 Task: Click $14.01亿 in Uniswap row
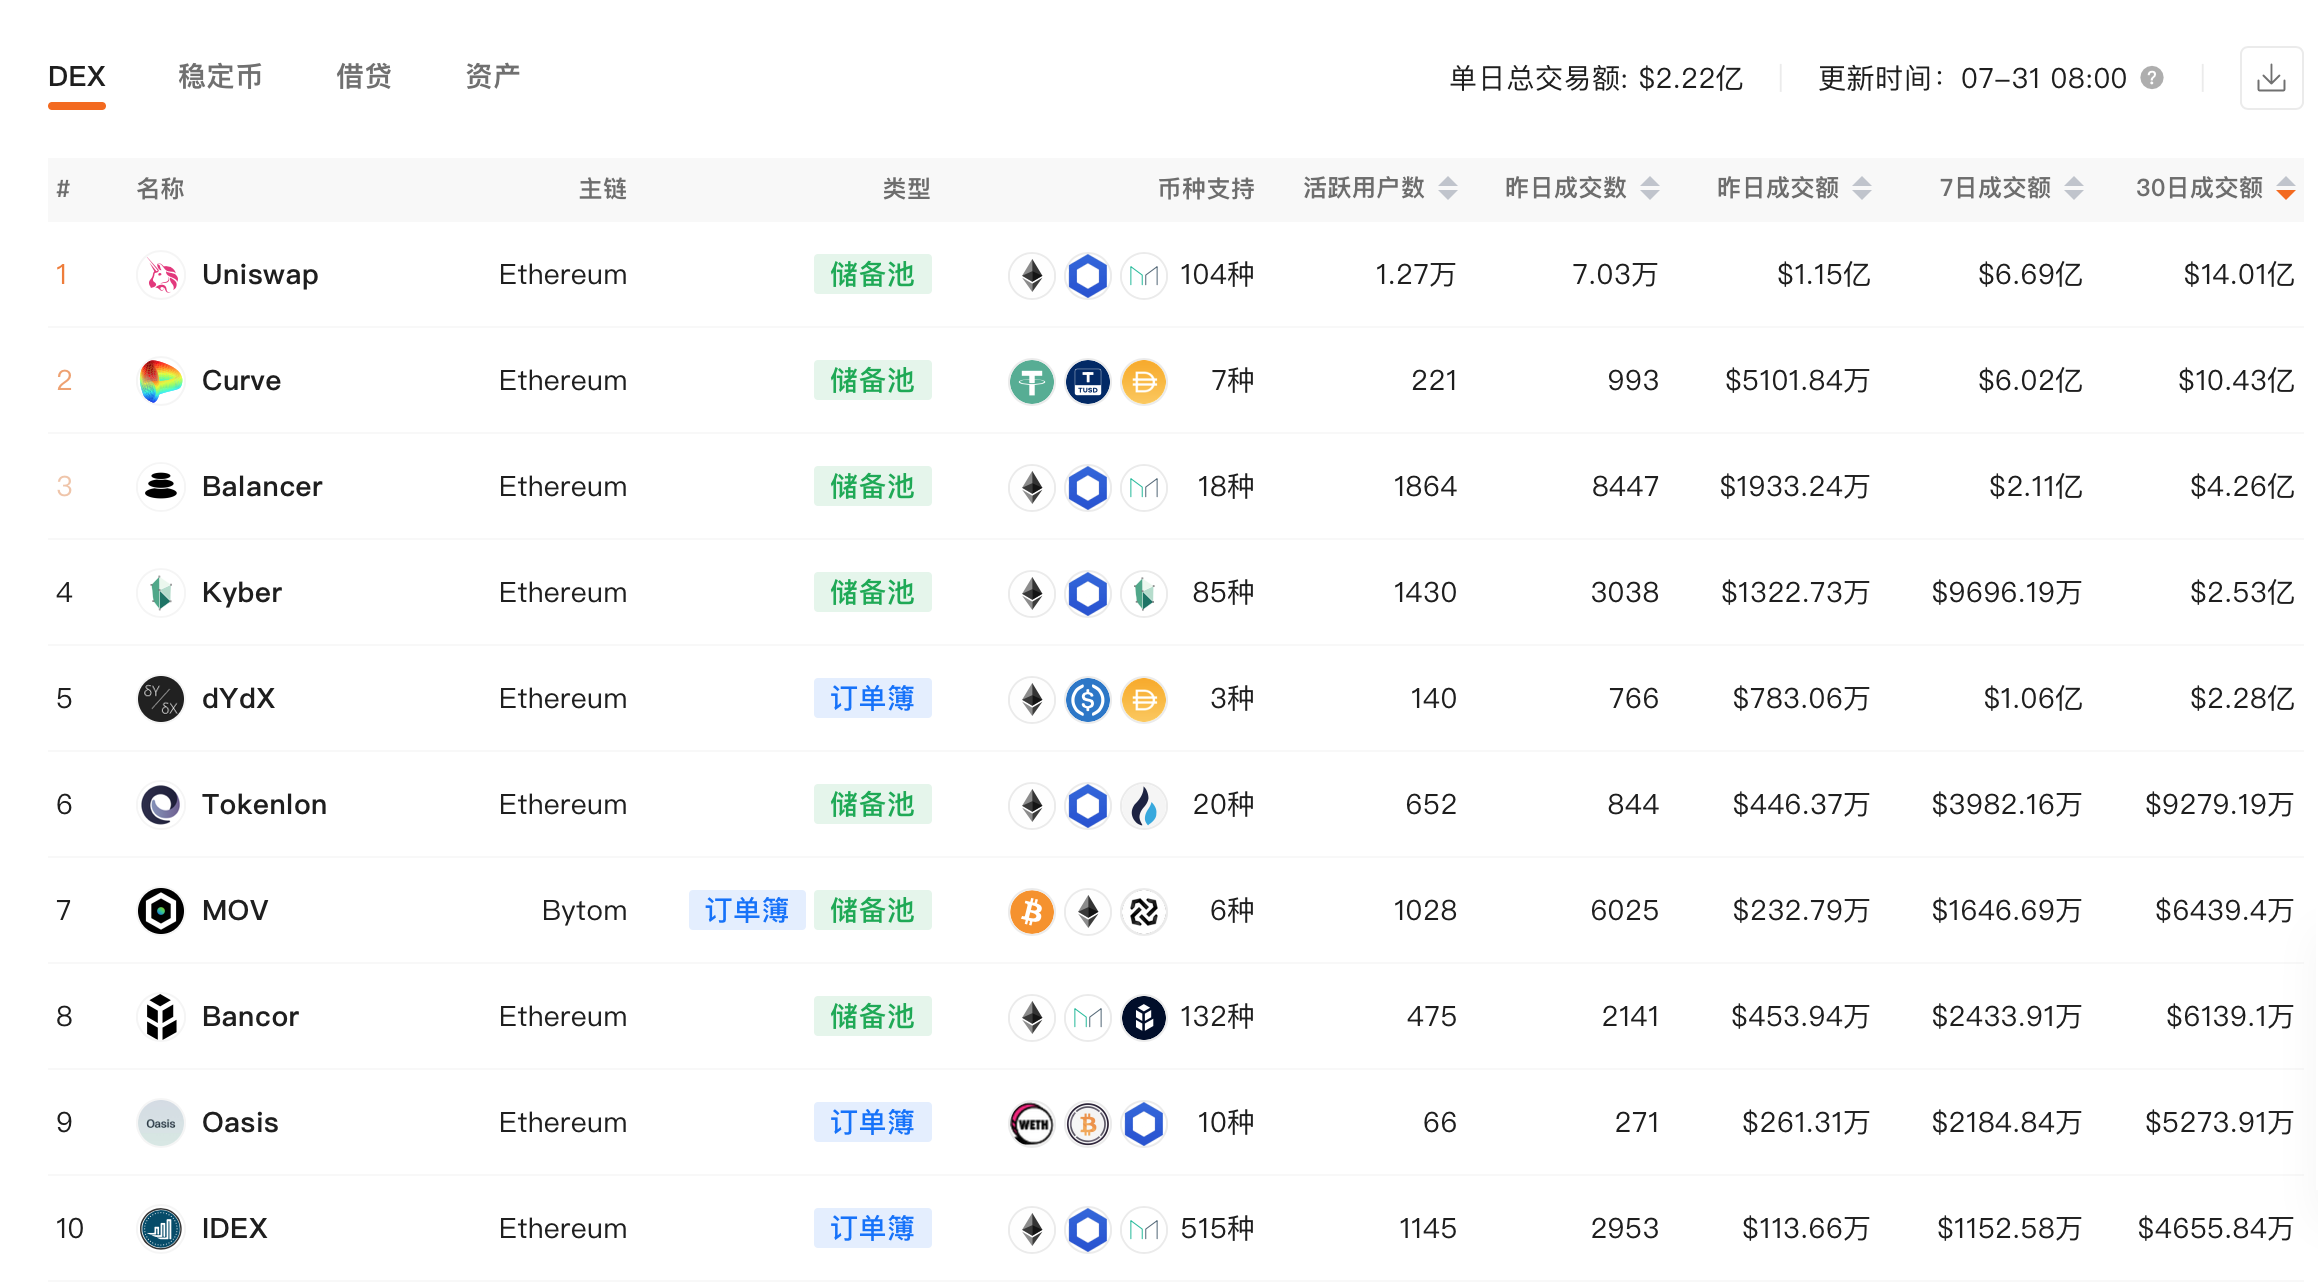click(2238, 275)
